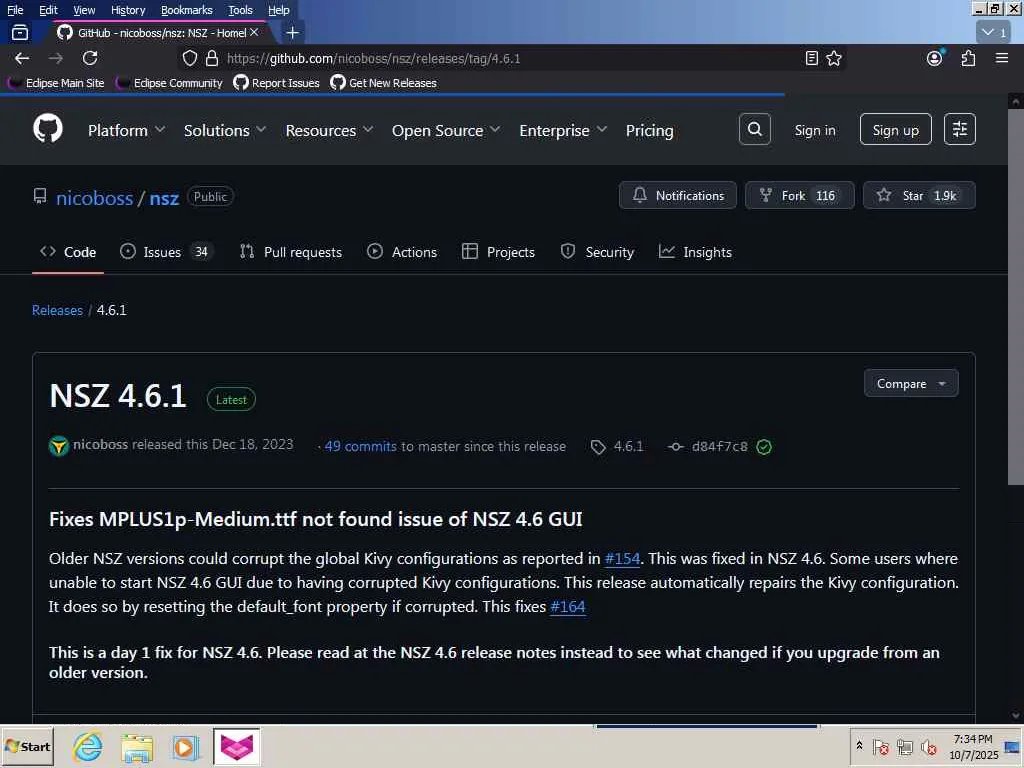Close the GitHub nicoboss/nsz tab
1024x768 pixels.
coord(254,32)
